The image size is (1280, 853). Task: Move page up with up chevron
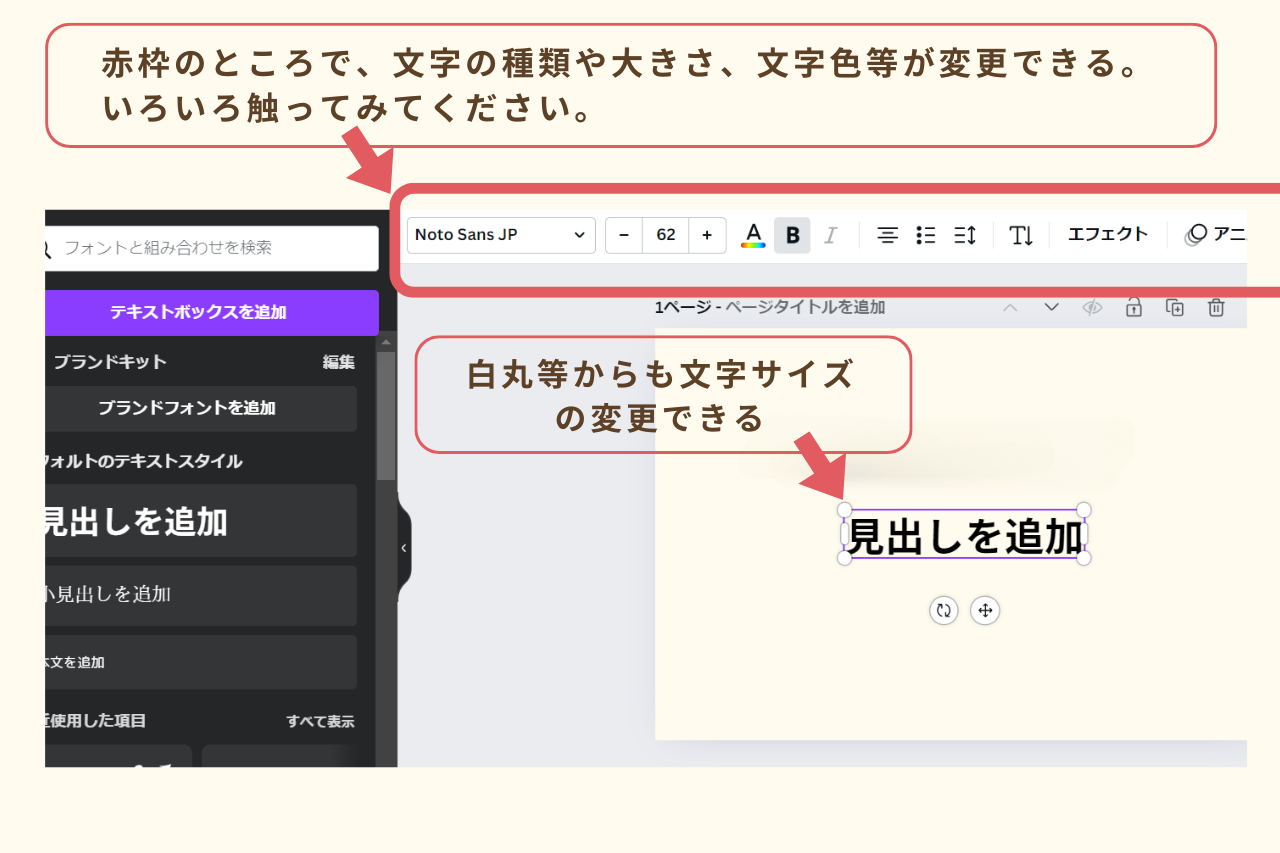(x=1010, y=307)
